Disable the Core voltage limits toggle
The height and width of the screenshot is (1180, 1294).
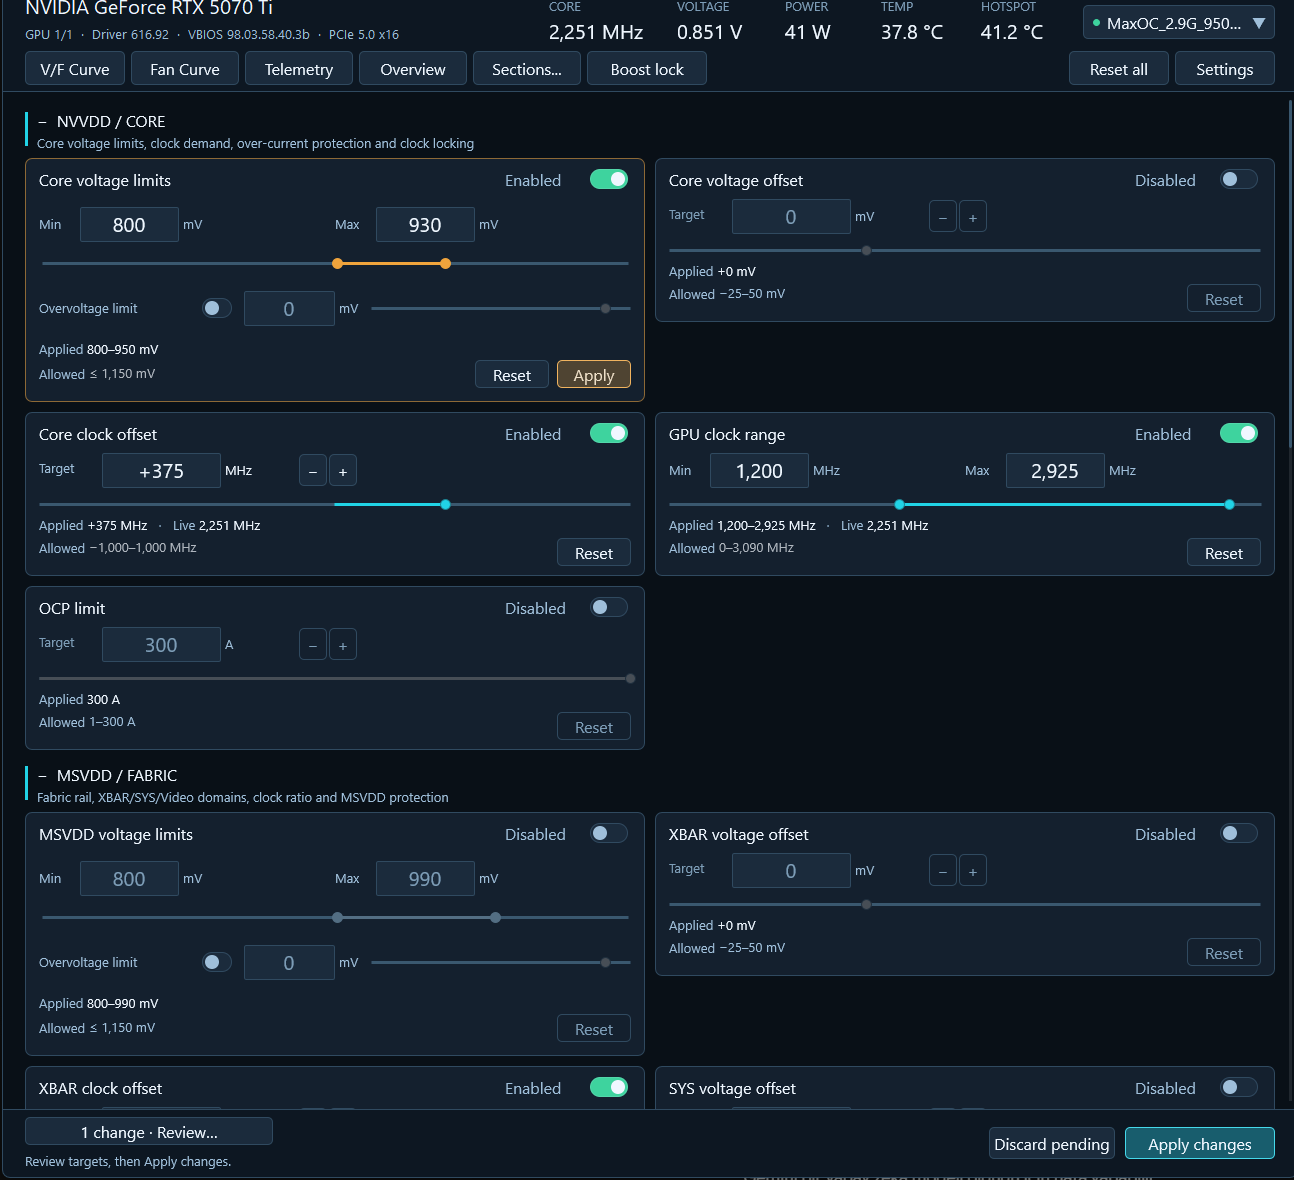[609, 179]
